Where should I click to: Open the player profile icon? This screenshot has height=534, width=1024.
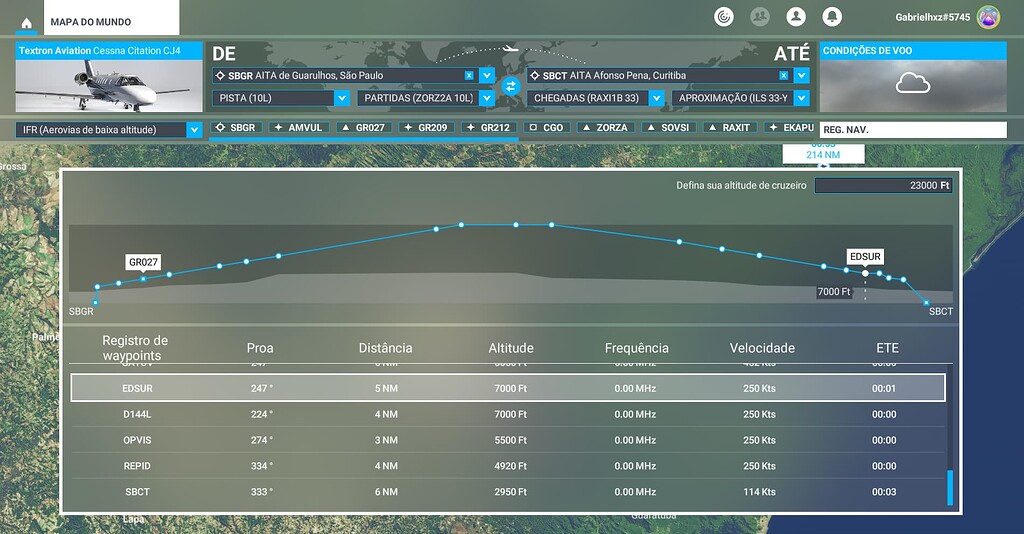coord(796,17)
